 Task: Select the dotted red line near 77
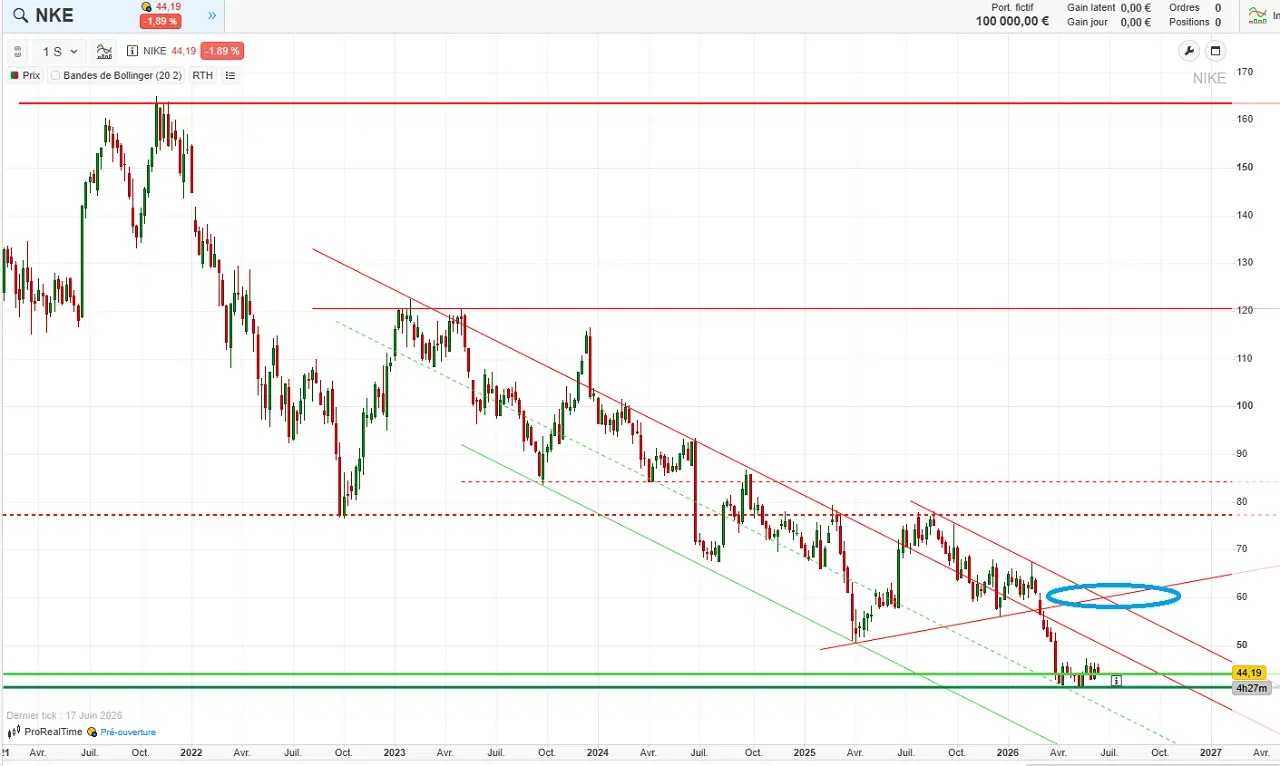pos(615,515)
